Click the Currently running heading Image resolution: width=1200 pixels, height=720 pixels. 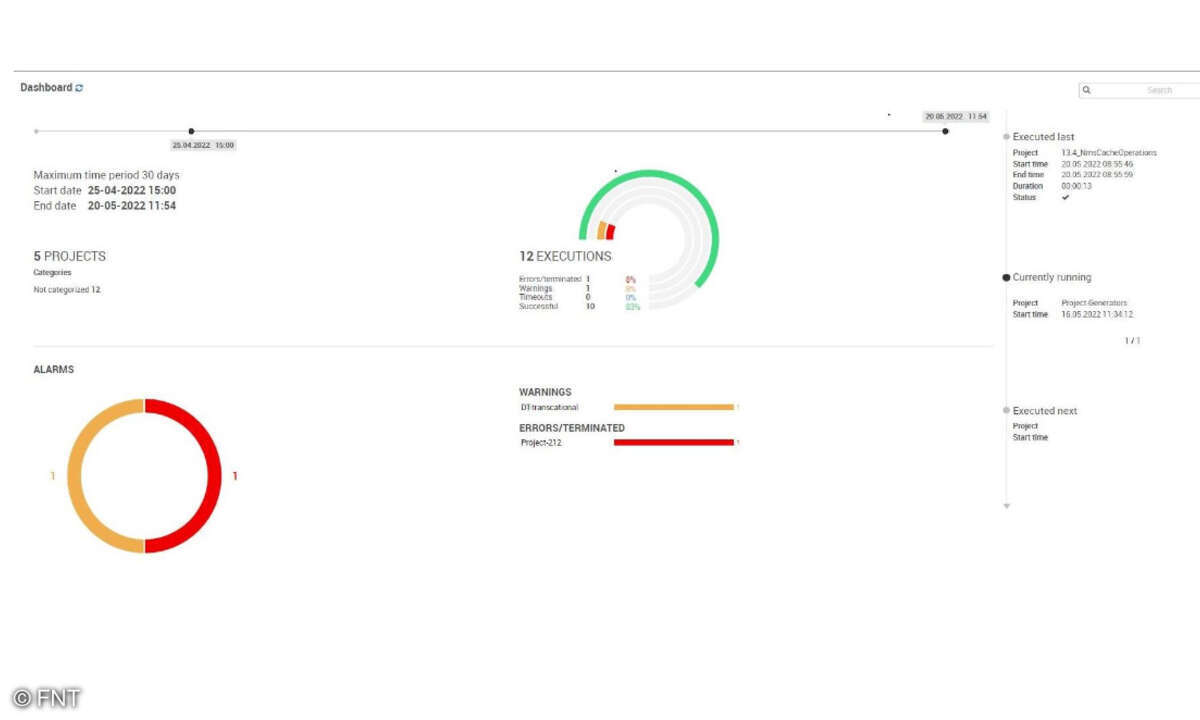(x=1052, y=277)
